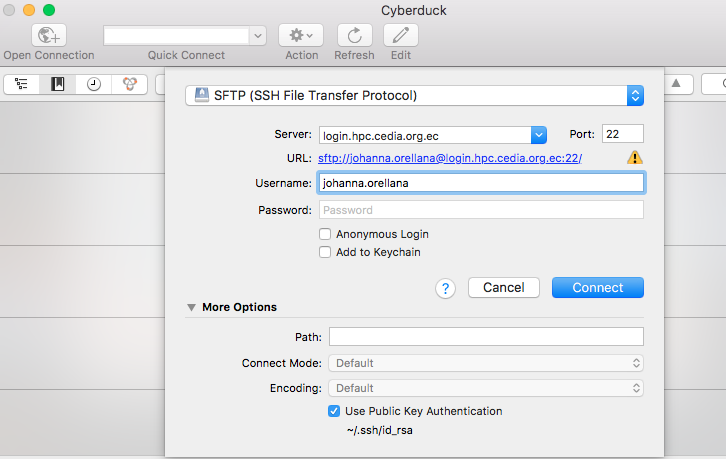Viewport: 726px width, 459px height.
Task: Click the help question mark button
Action: [446, 288]
